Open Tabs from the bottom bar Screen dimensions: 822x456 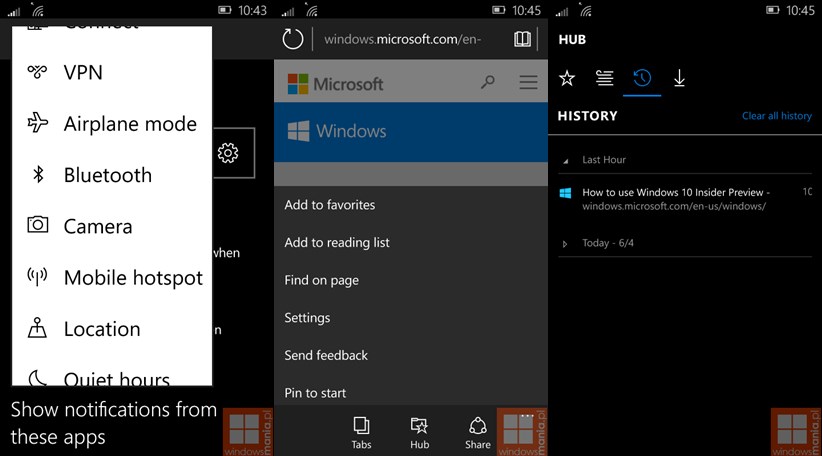(x=361, y=433)
